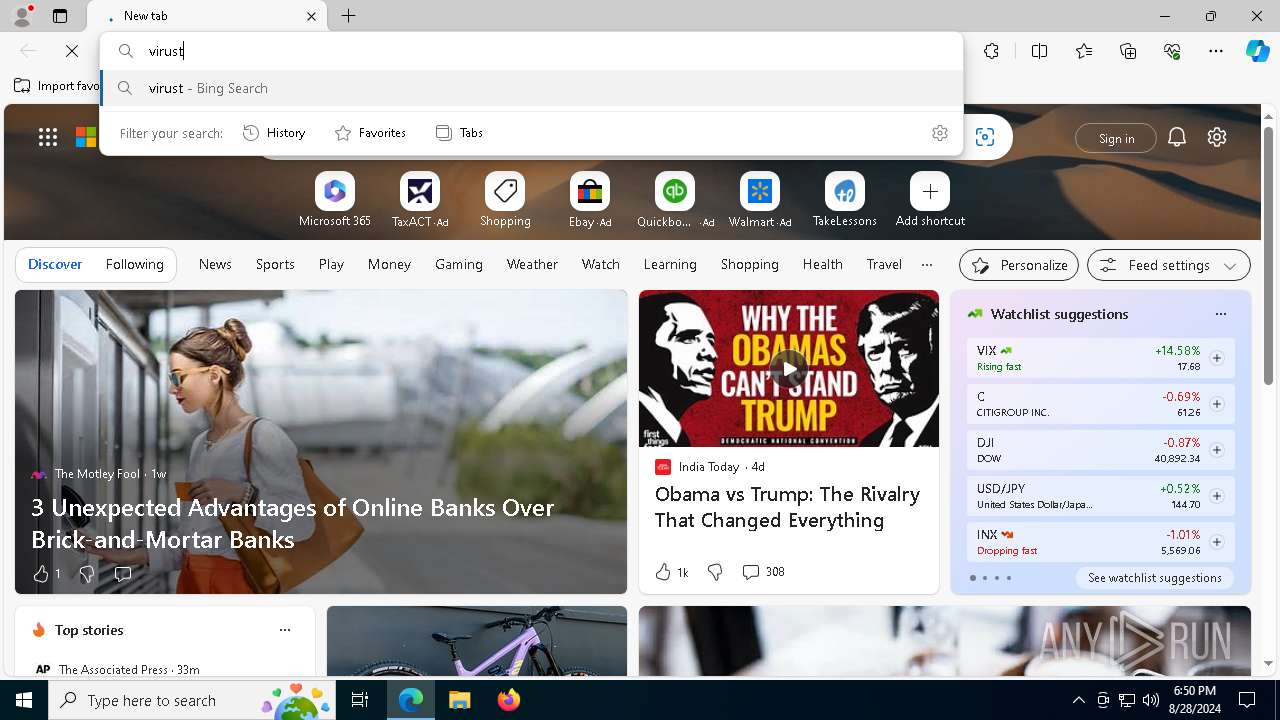1280x720 pixels.
Task: Open the Tab actions menu icon
Action: click(60, 16)
